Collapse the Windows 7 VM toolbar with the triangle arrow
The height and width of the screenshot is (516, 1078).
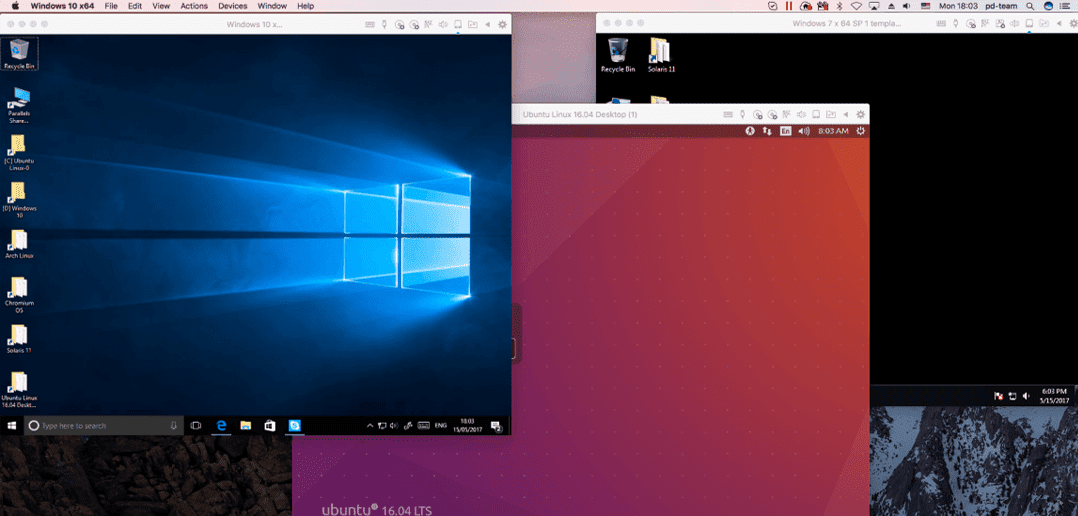(x=1059, y=24)
